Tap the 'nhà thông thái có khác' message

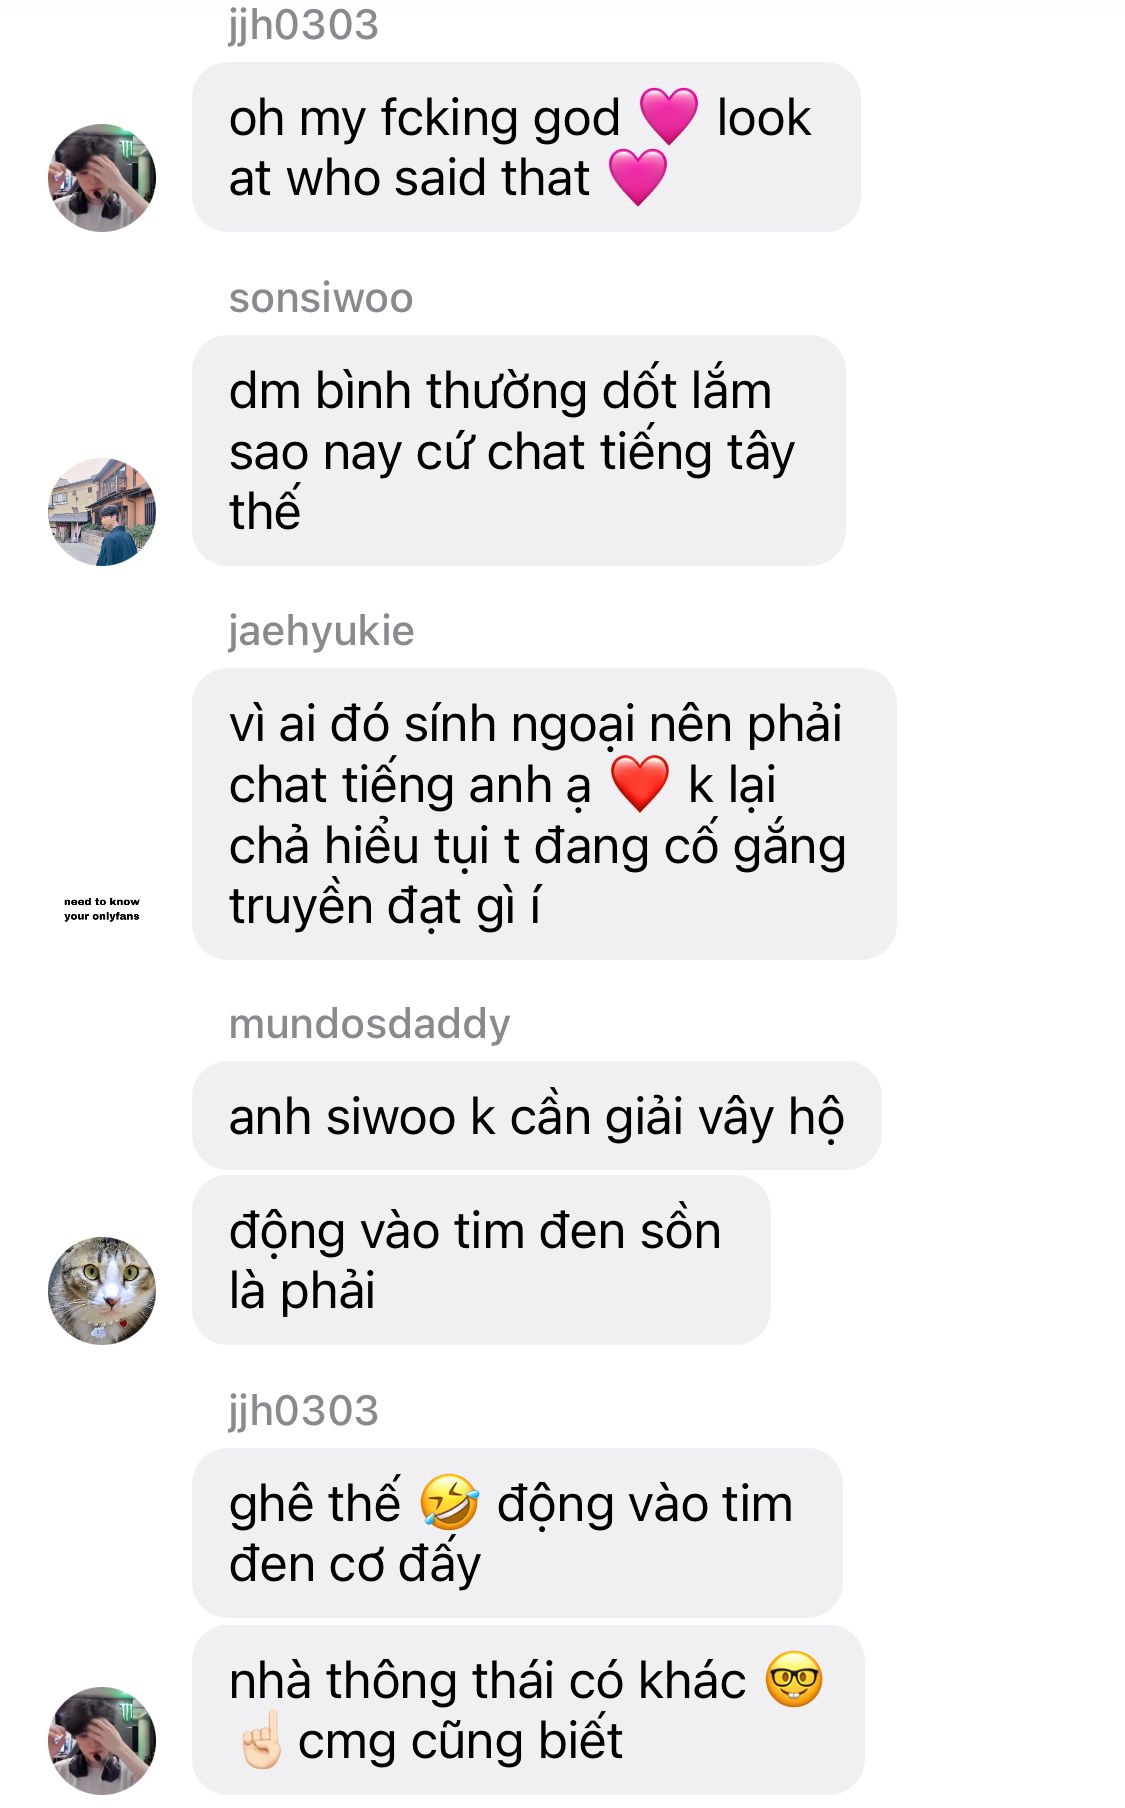coord(528,1710)
